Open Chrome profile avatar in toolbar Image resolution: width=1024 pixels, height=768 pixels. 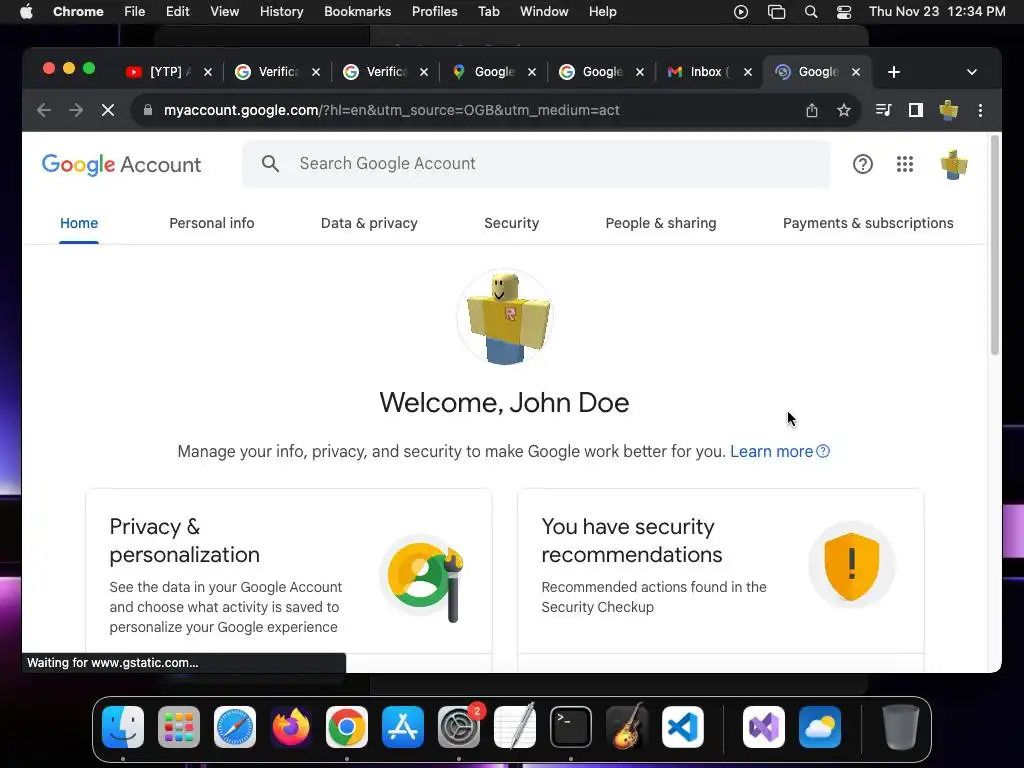(x=948, y=110)
